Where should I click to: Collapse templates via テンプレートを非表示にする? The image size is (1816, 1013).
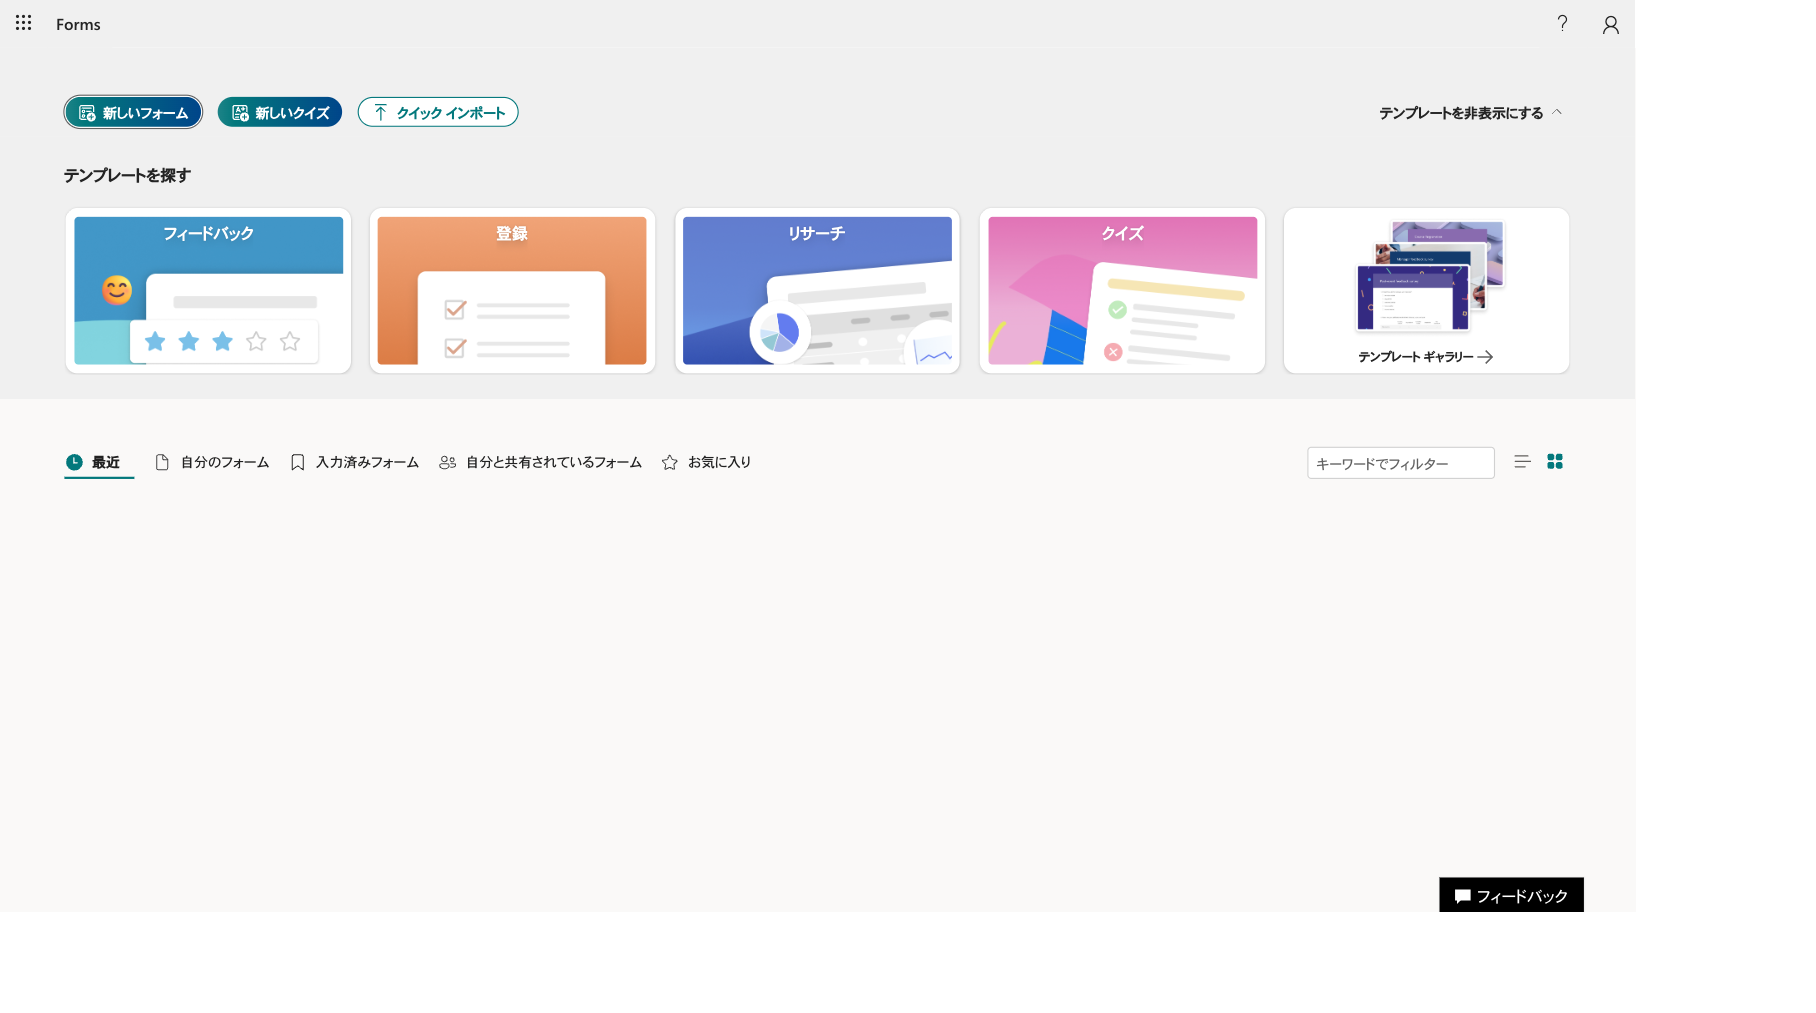[1470, 113]
